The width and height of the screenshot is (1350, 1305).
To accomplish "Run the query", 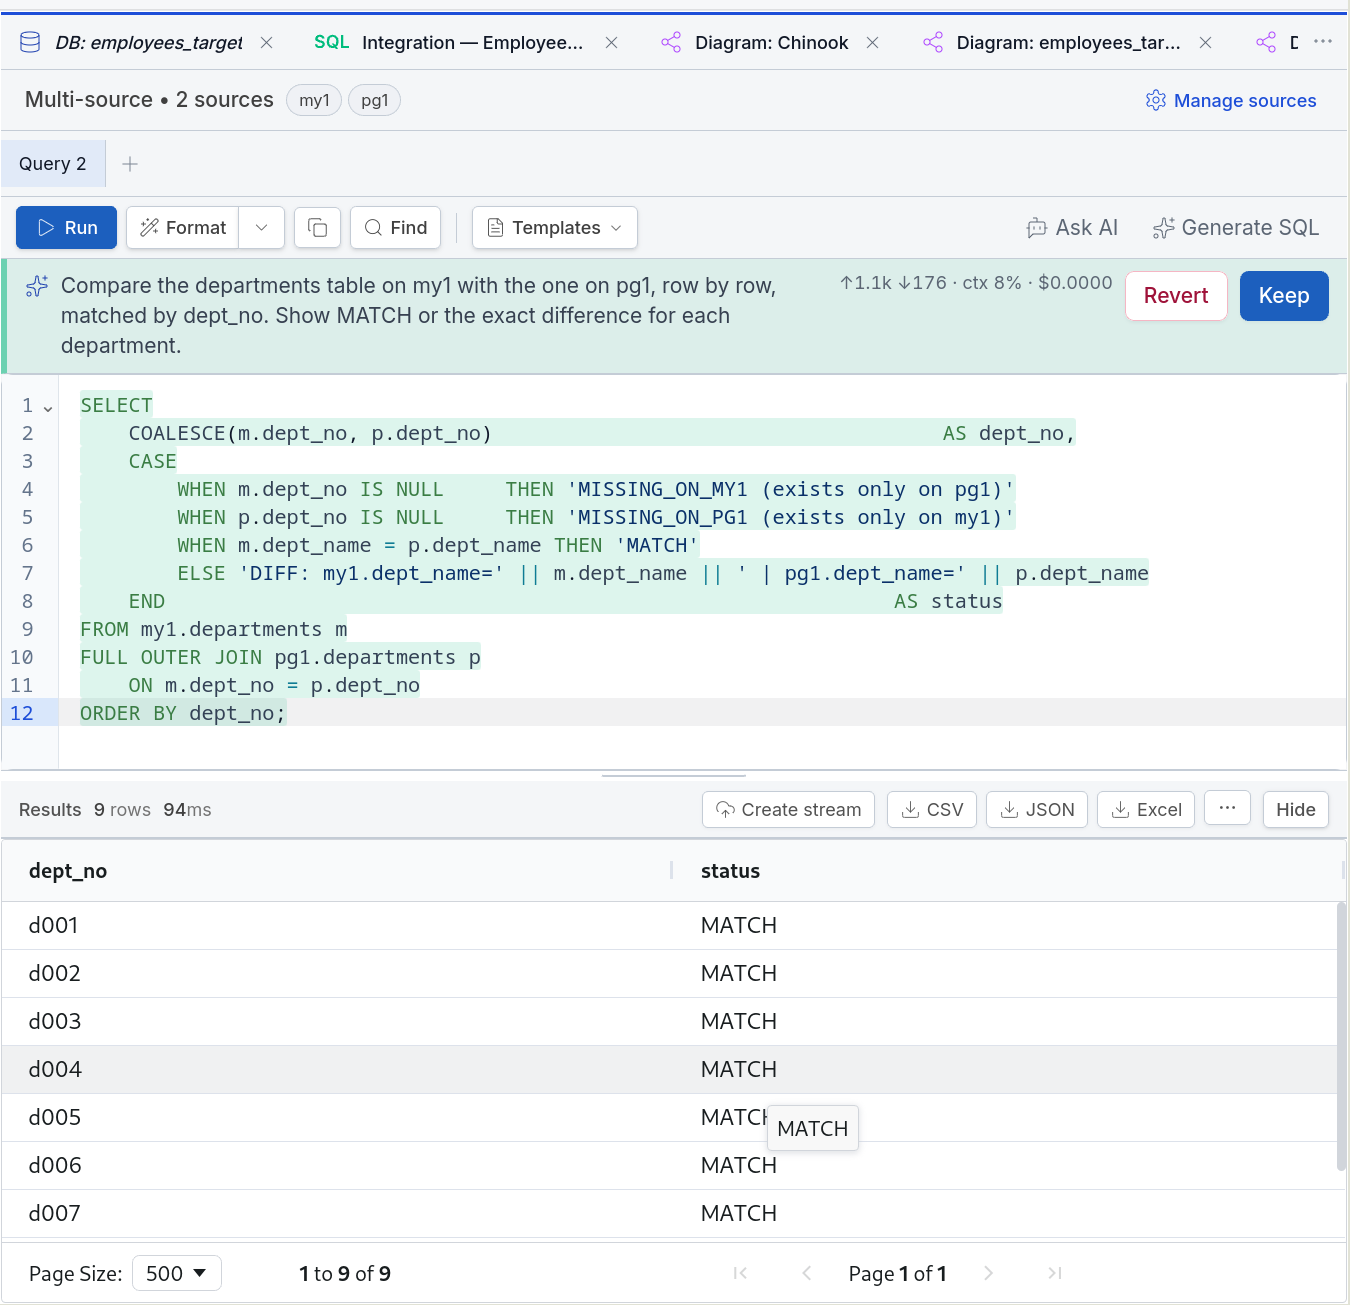I will [x=67, y=227].
